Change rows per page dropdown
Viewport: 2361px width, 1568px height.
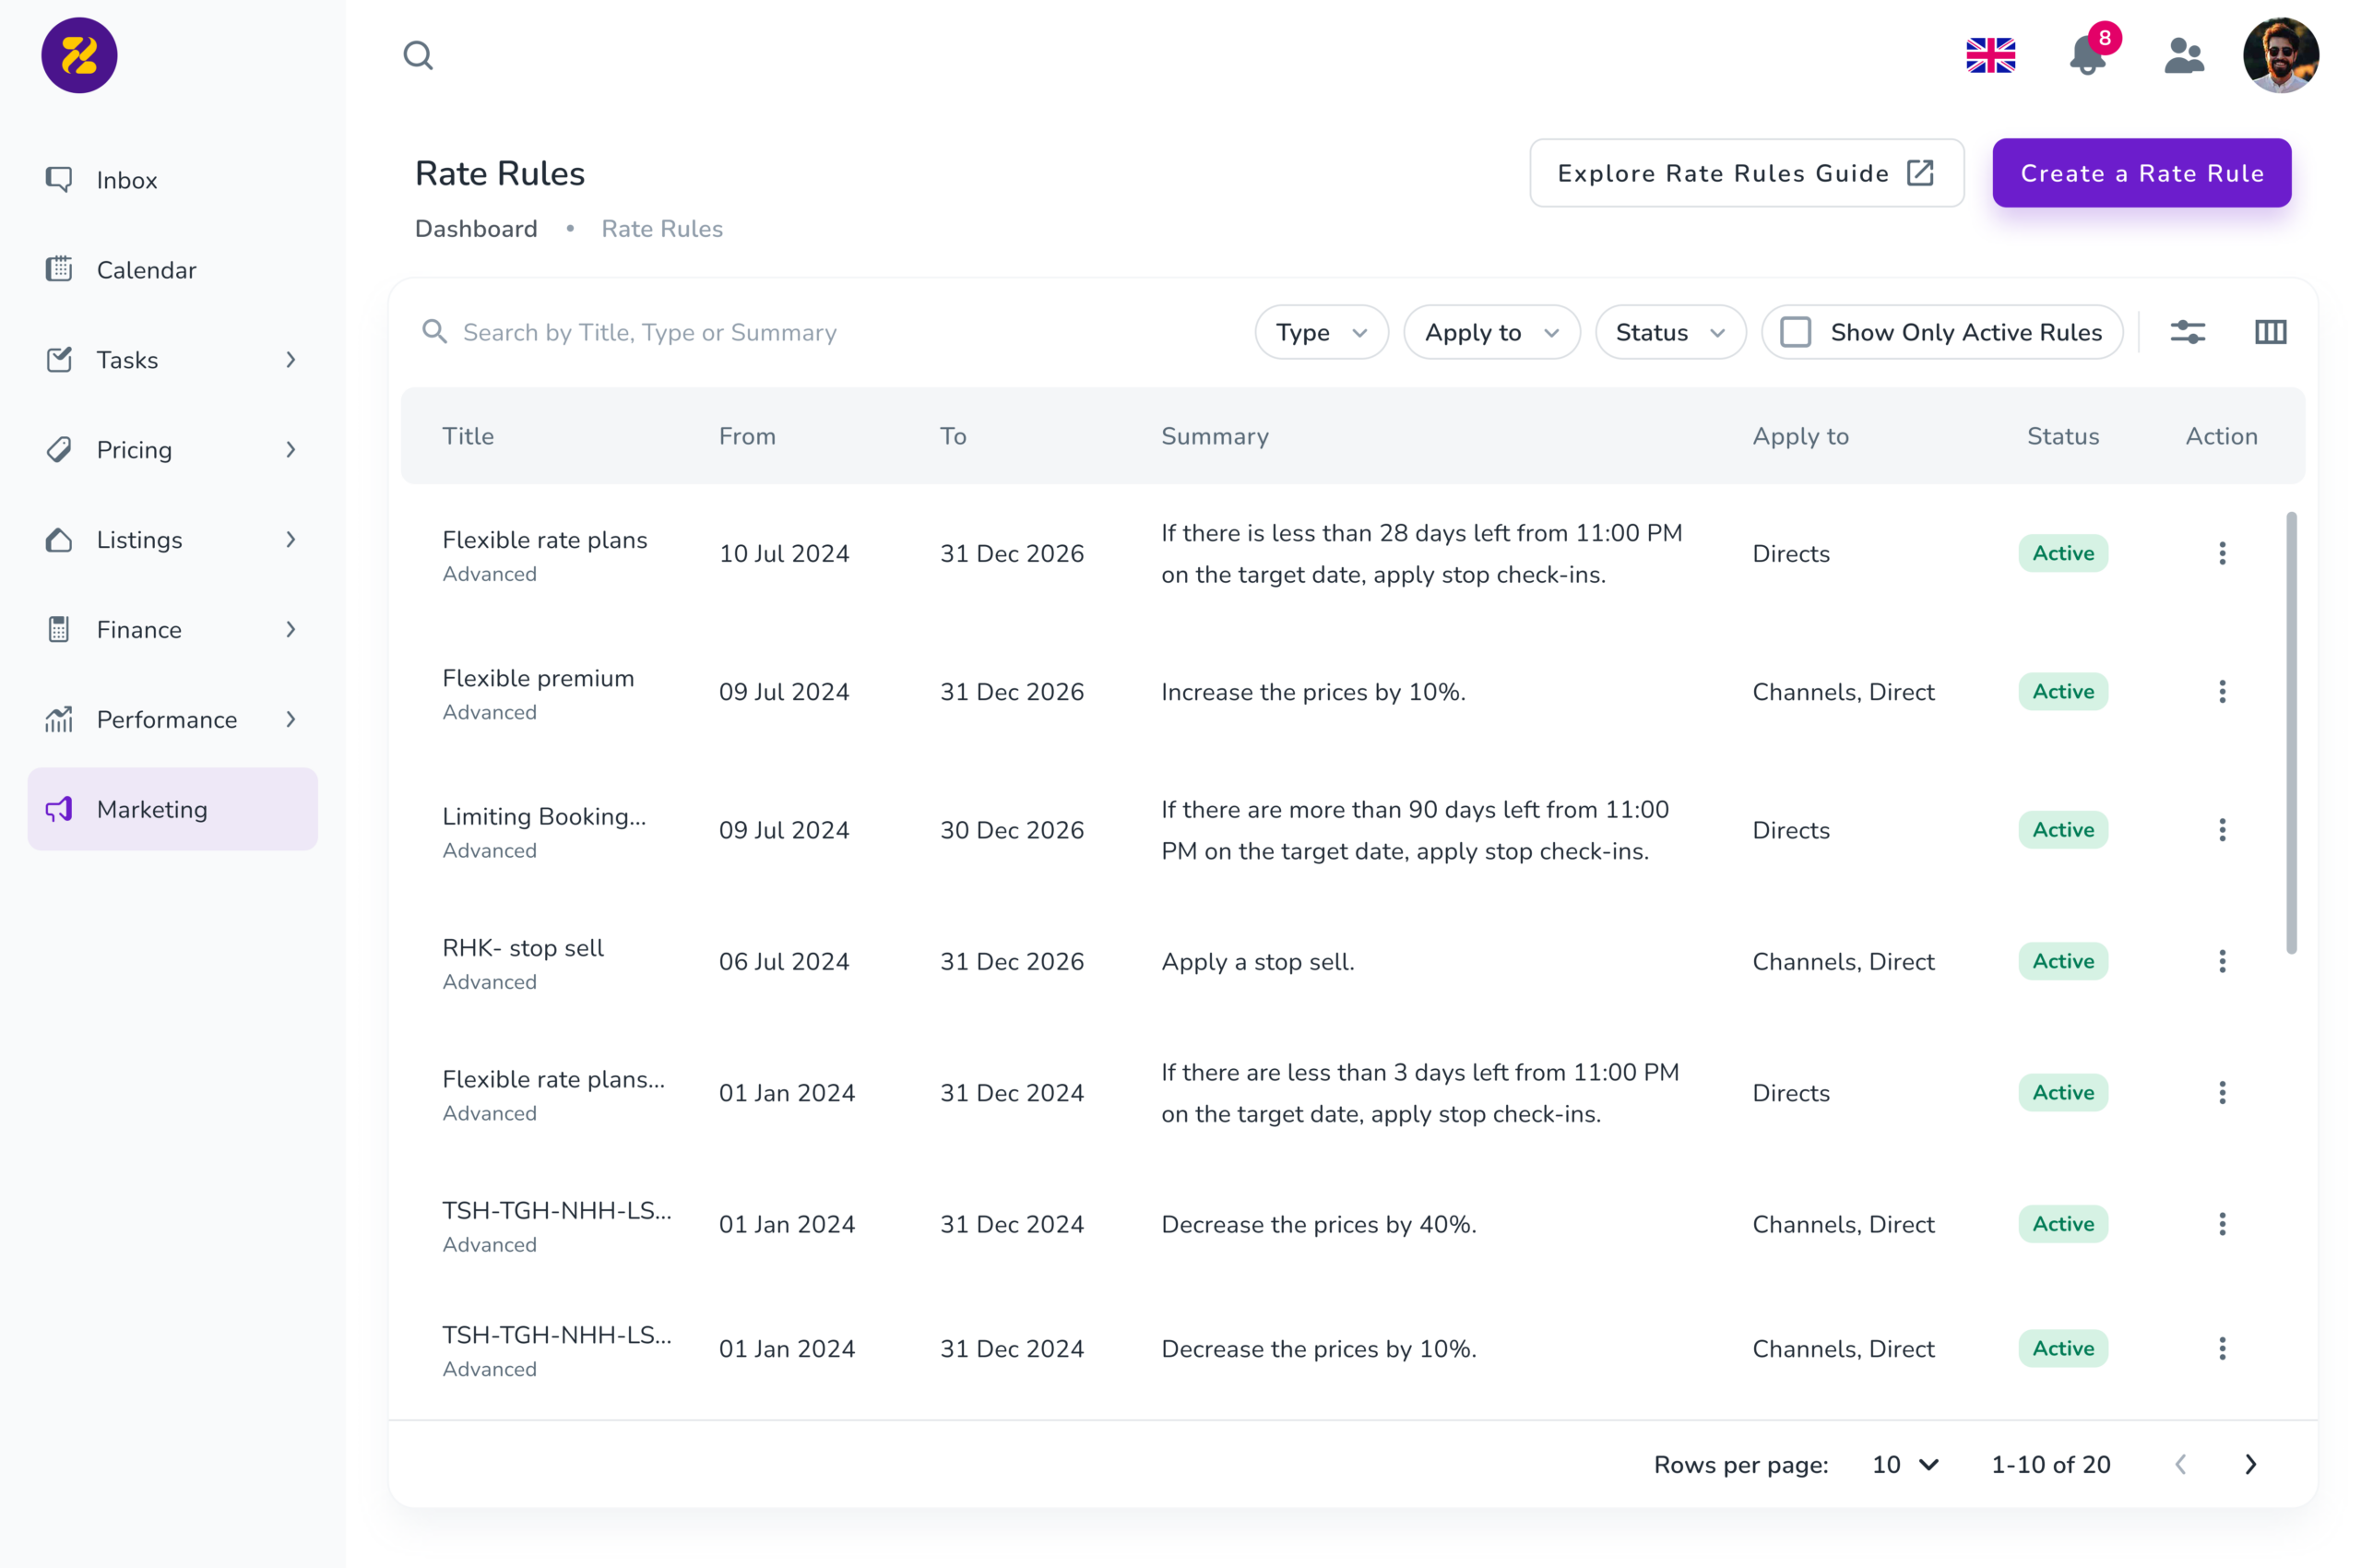[1905, 1464]
